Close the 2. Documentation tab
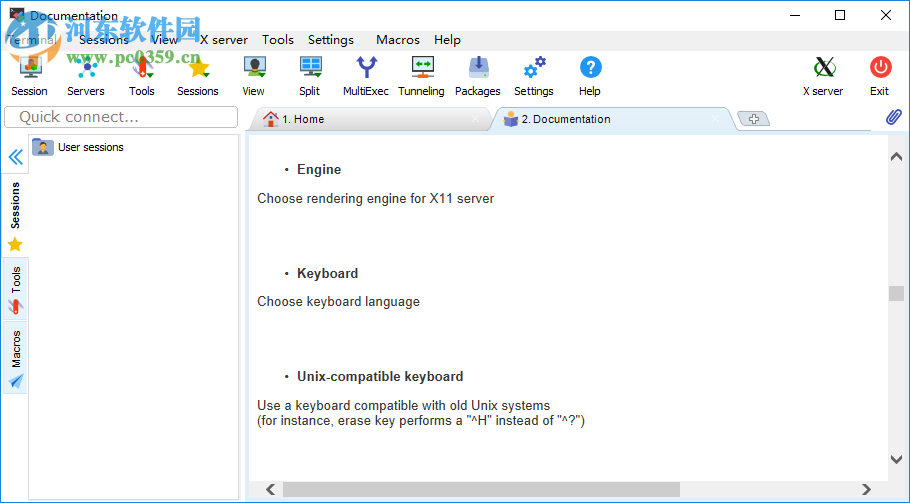 tap(716, 118)
